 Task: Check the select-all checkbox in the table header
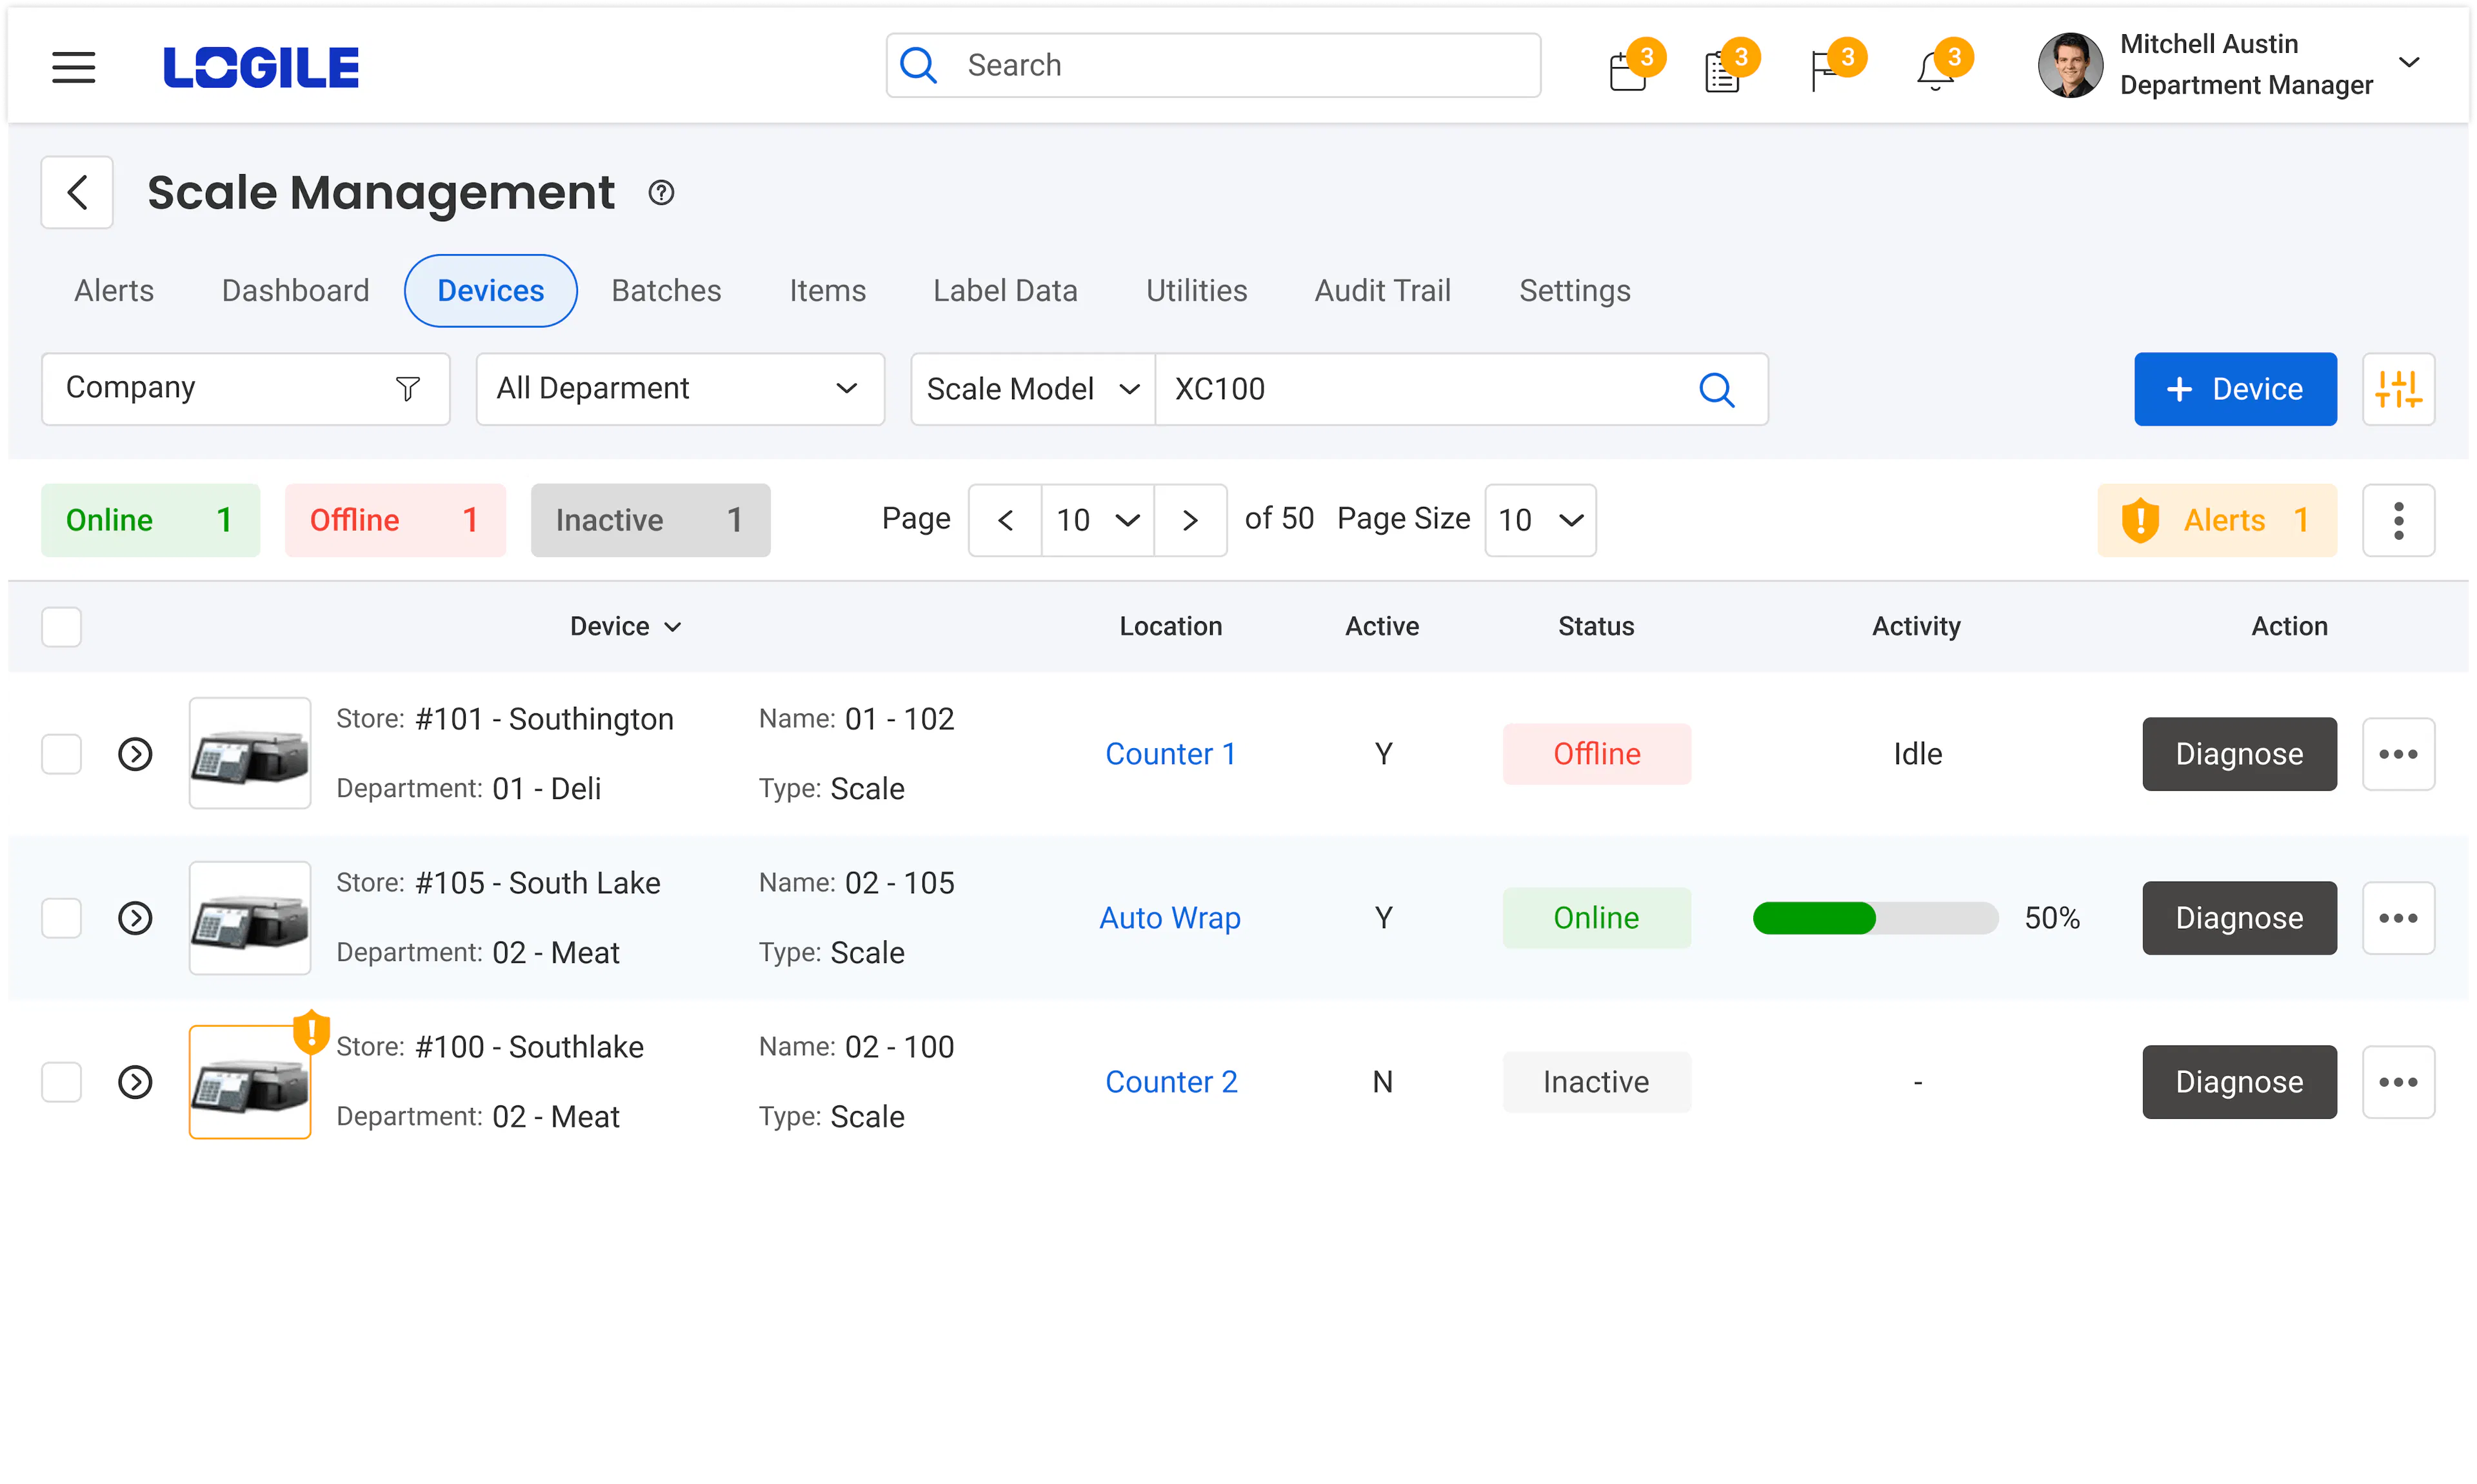61,626
